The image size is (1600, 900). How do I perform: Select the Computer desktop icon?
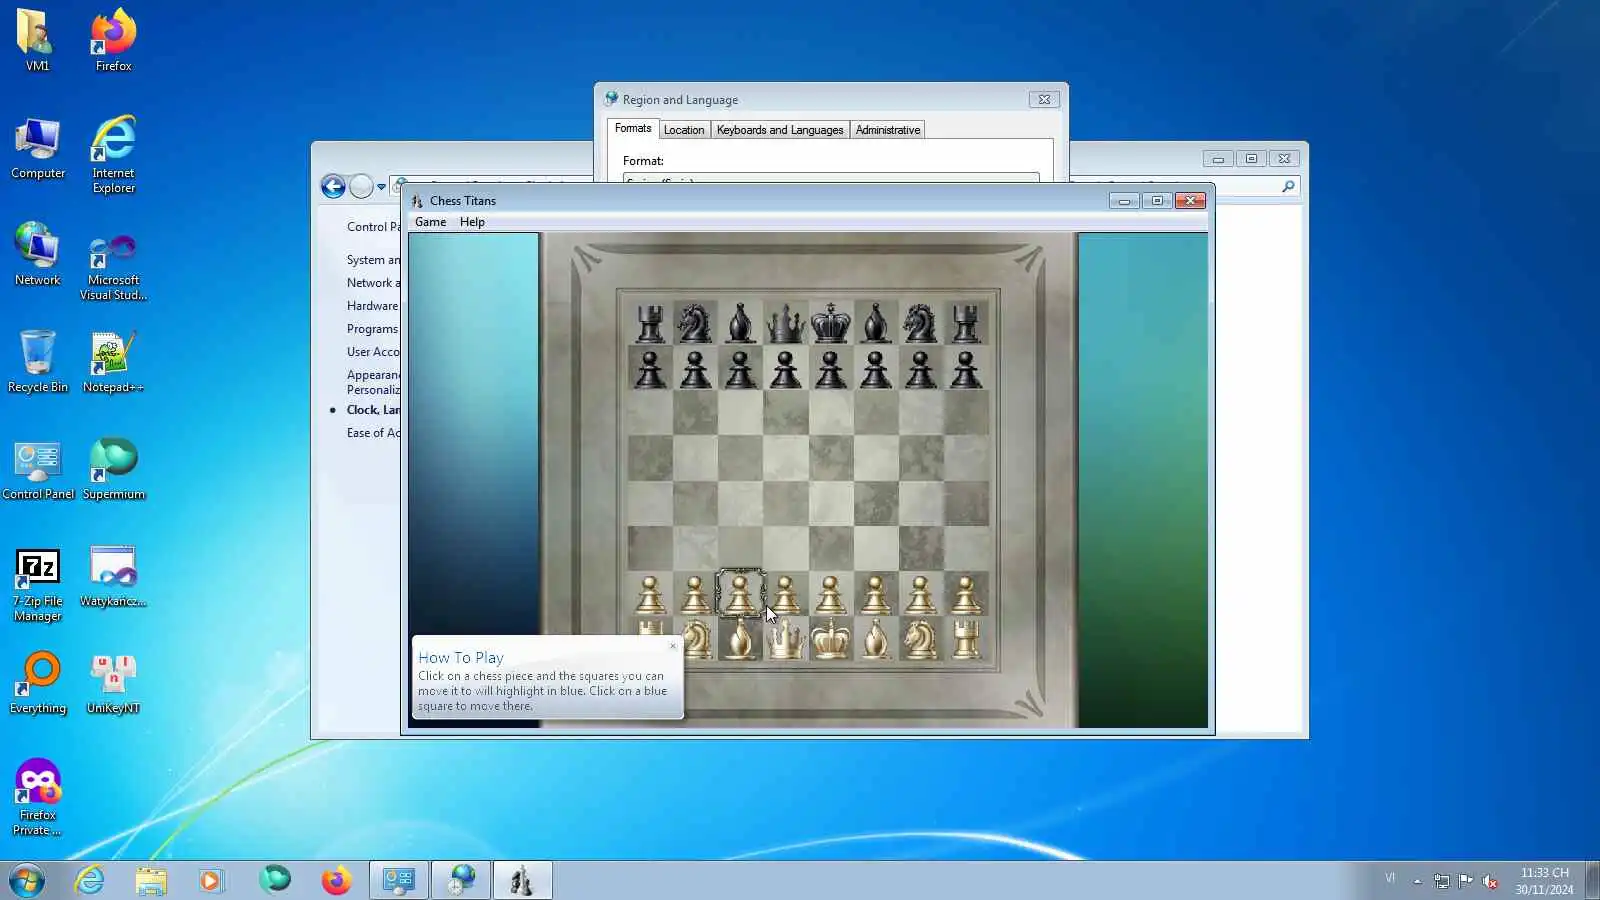pyautogui.click(x=38, y=148)
